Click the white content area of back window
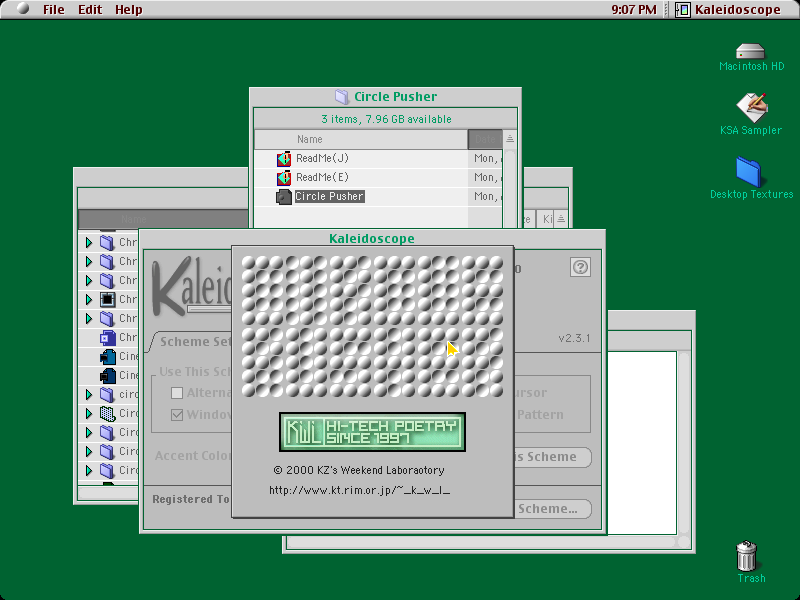Viewport: 800px width, 600px height. click(x=642, y=442)
